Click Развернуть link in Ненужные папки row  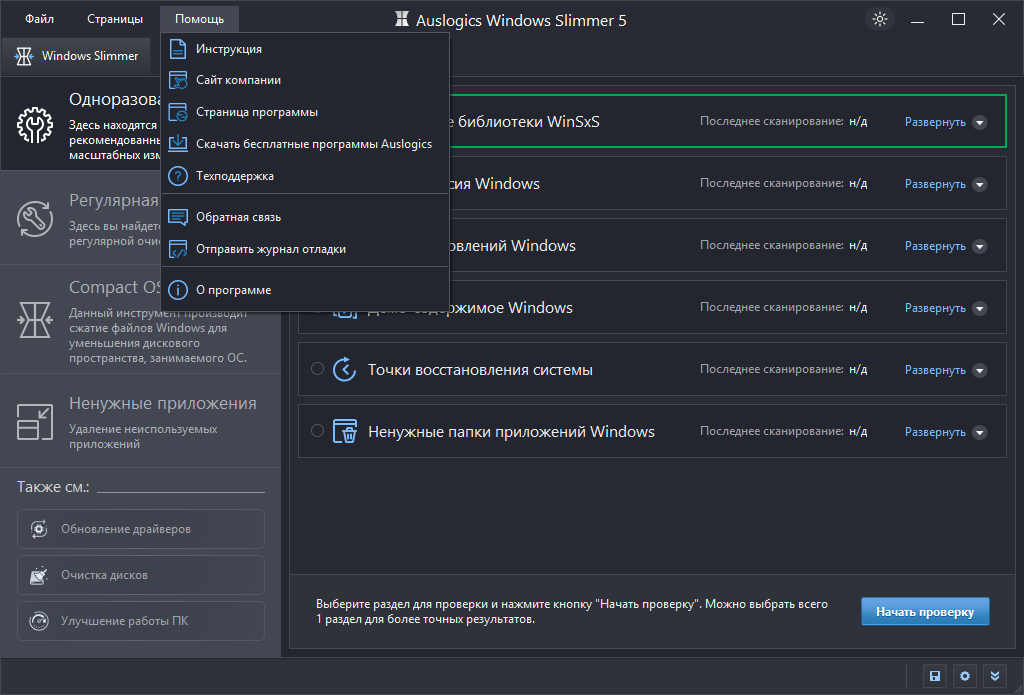[935, 432]
